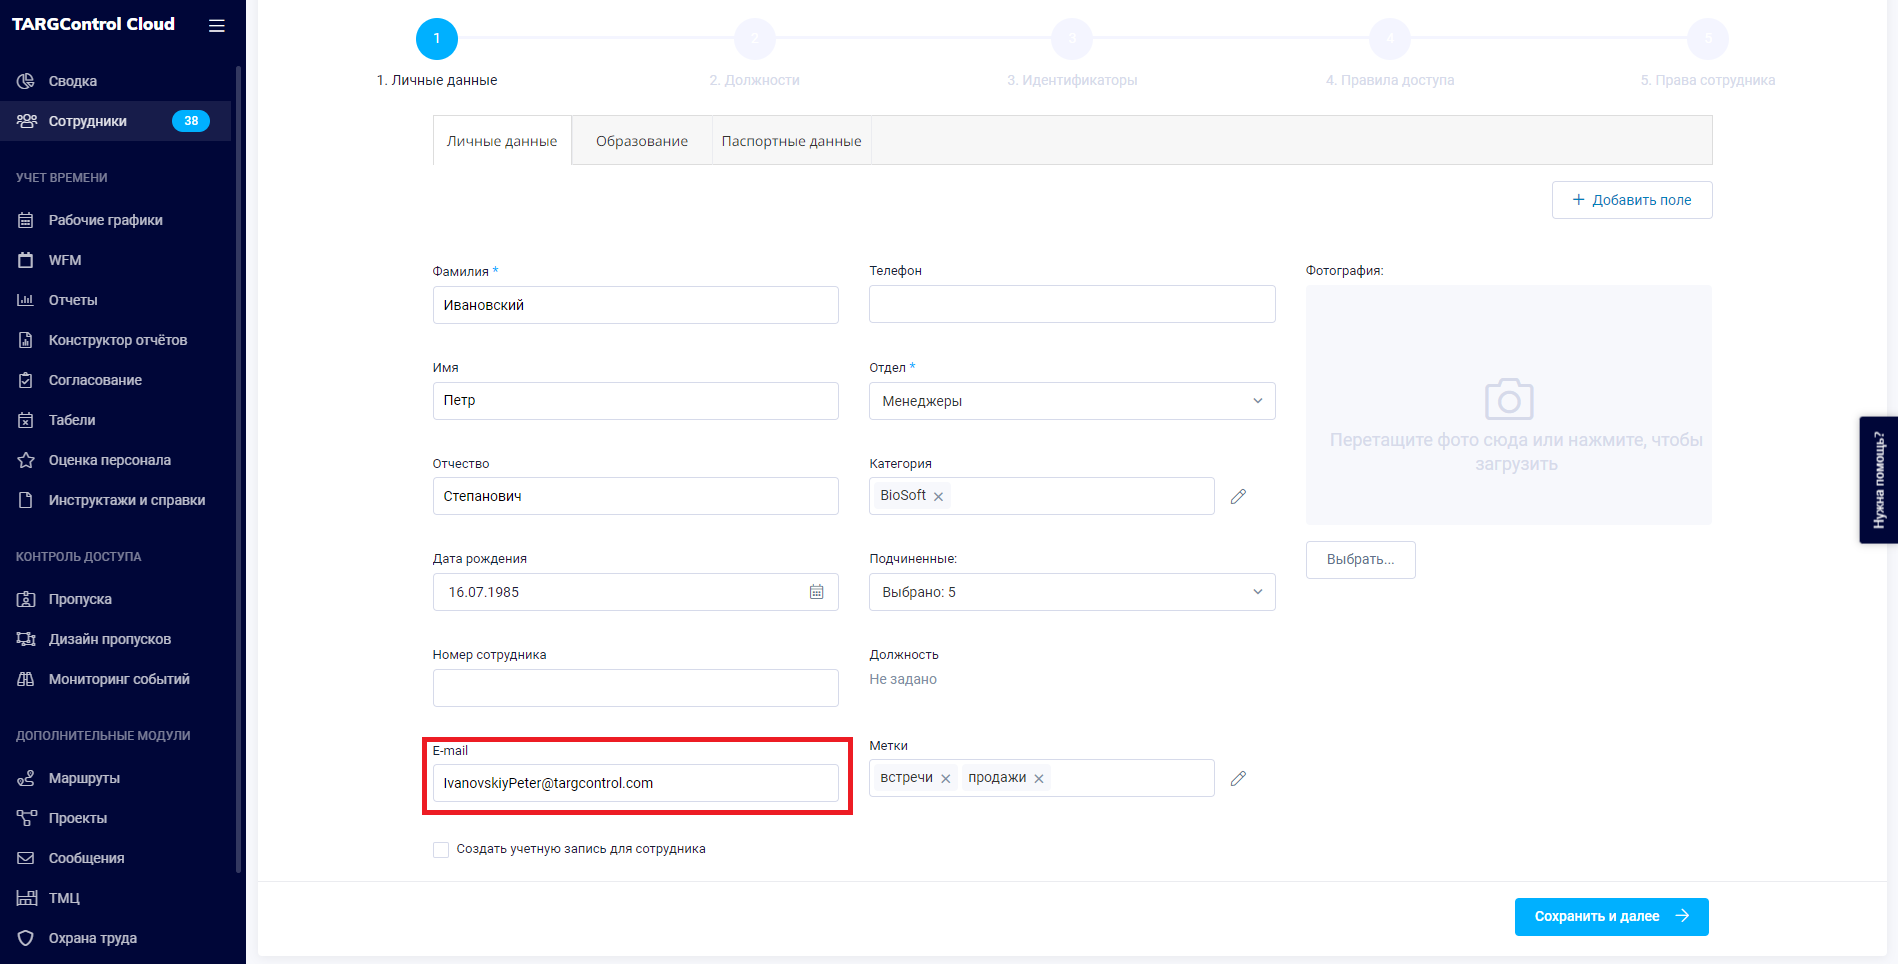This screenshot has height=964, width=1898.
Task: Click the pencil edit icon next to Метки
Action: pos(1238,778)
